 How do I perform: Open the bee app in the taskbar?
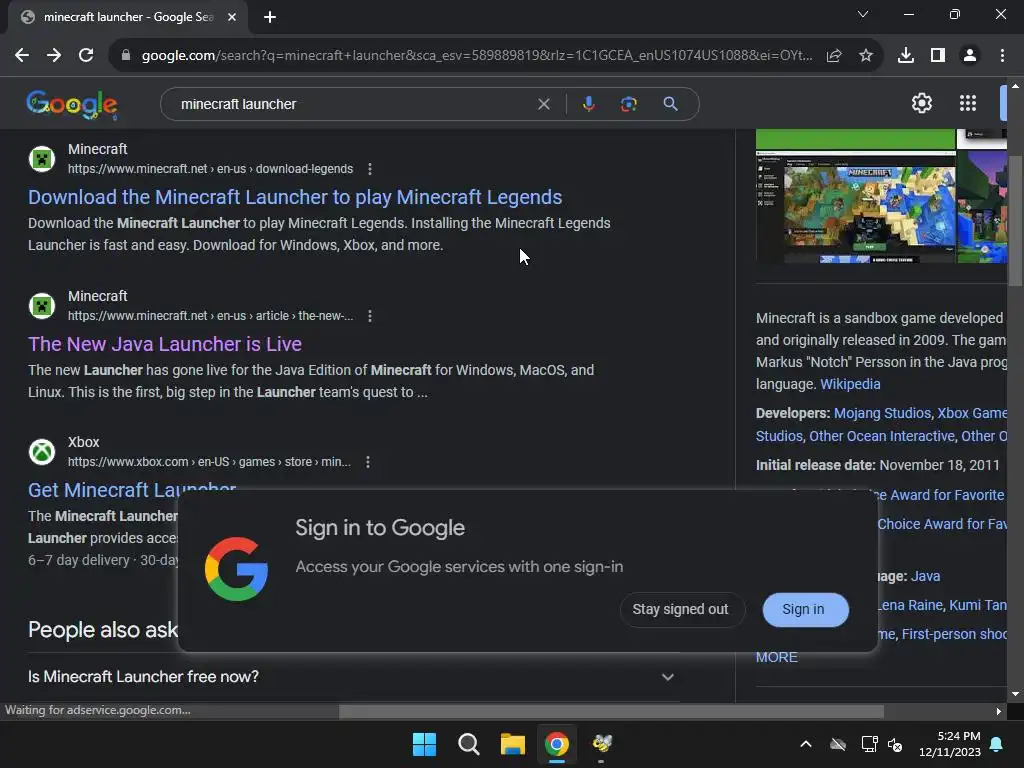pyautogui.click(x=601, y=744)
